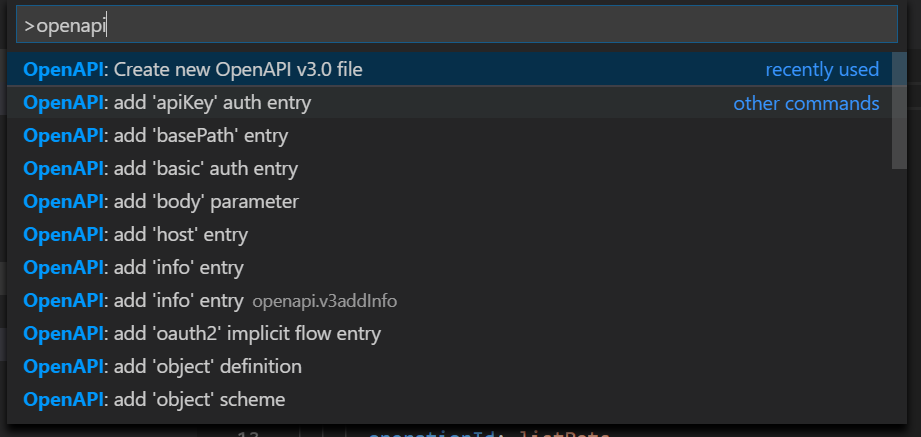Click the bold OpenAPI prefix of first command
This screenshot has width=921, height=437.
click(x=63, y=69)
